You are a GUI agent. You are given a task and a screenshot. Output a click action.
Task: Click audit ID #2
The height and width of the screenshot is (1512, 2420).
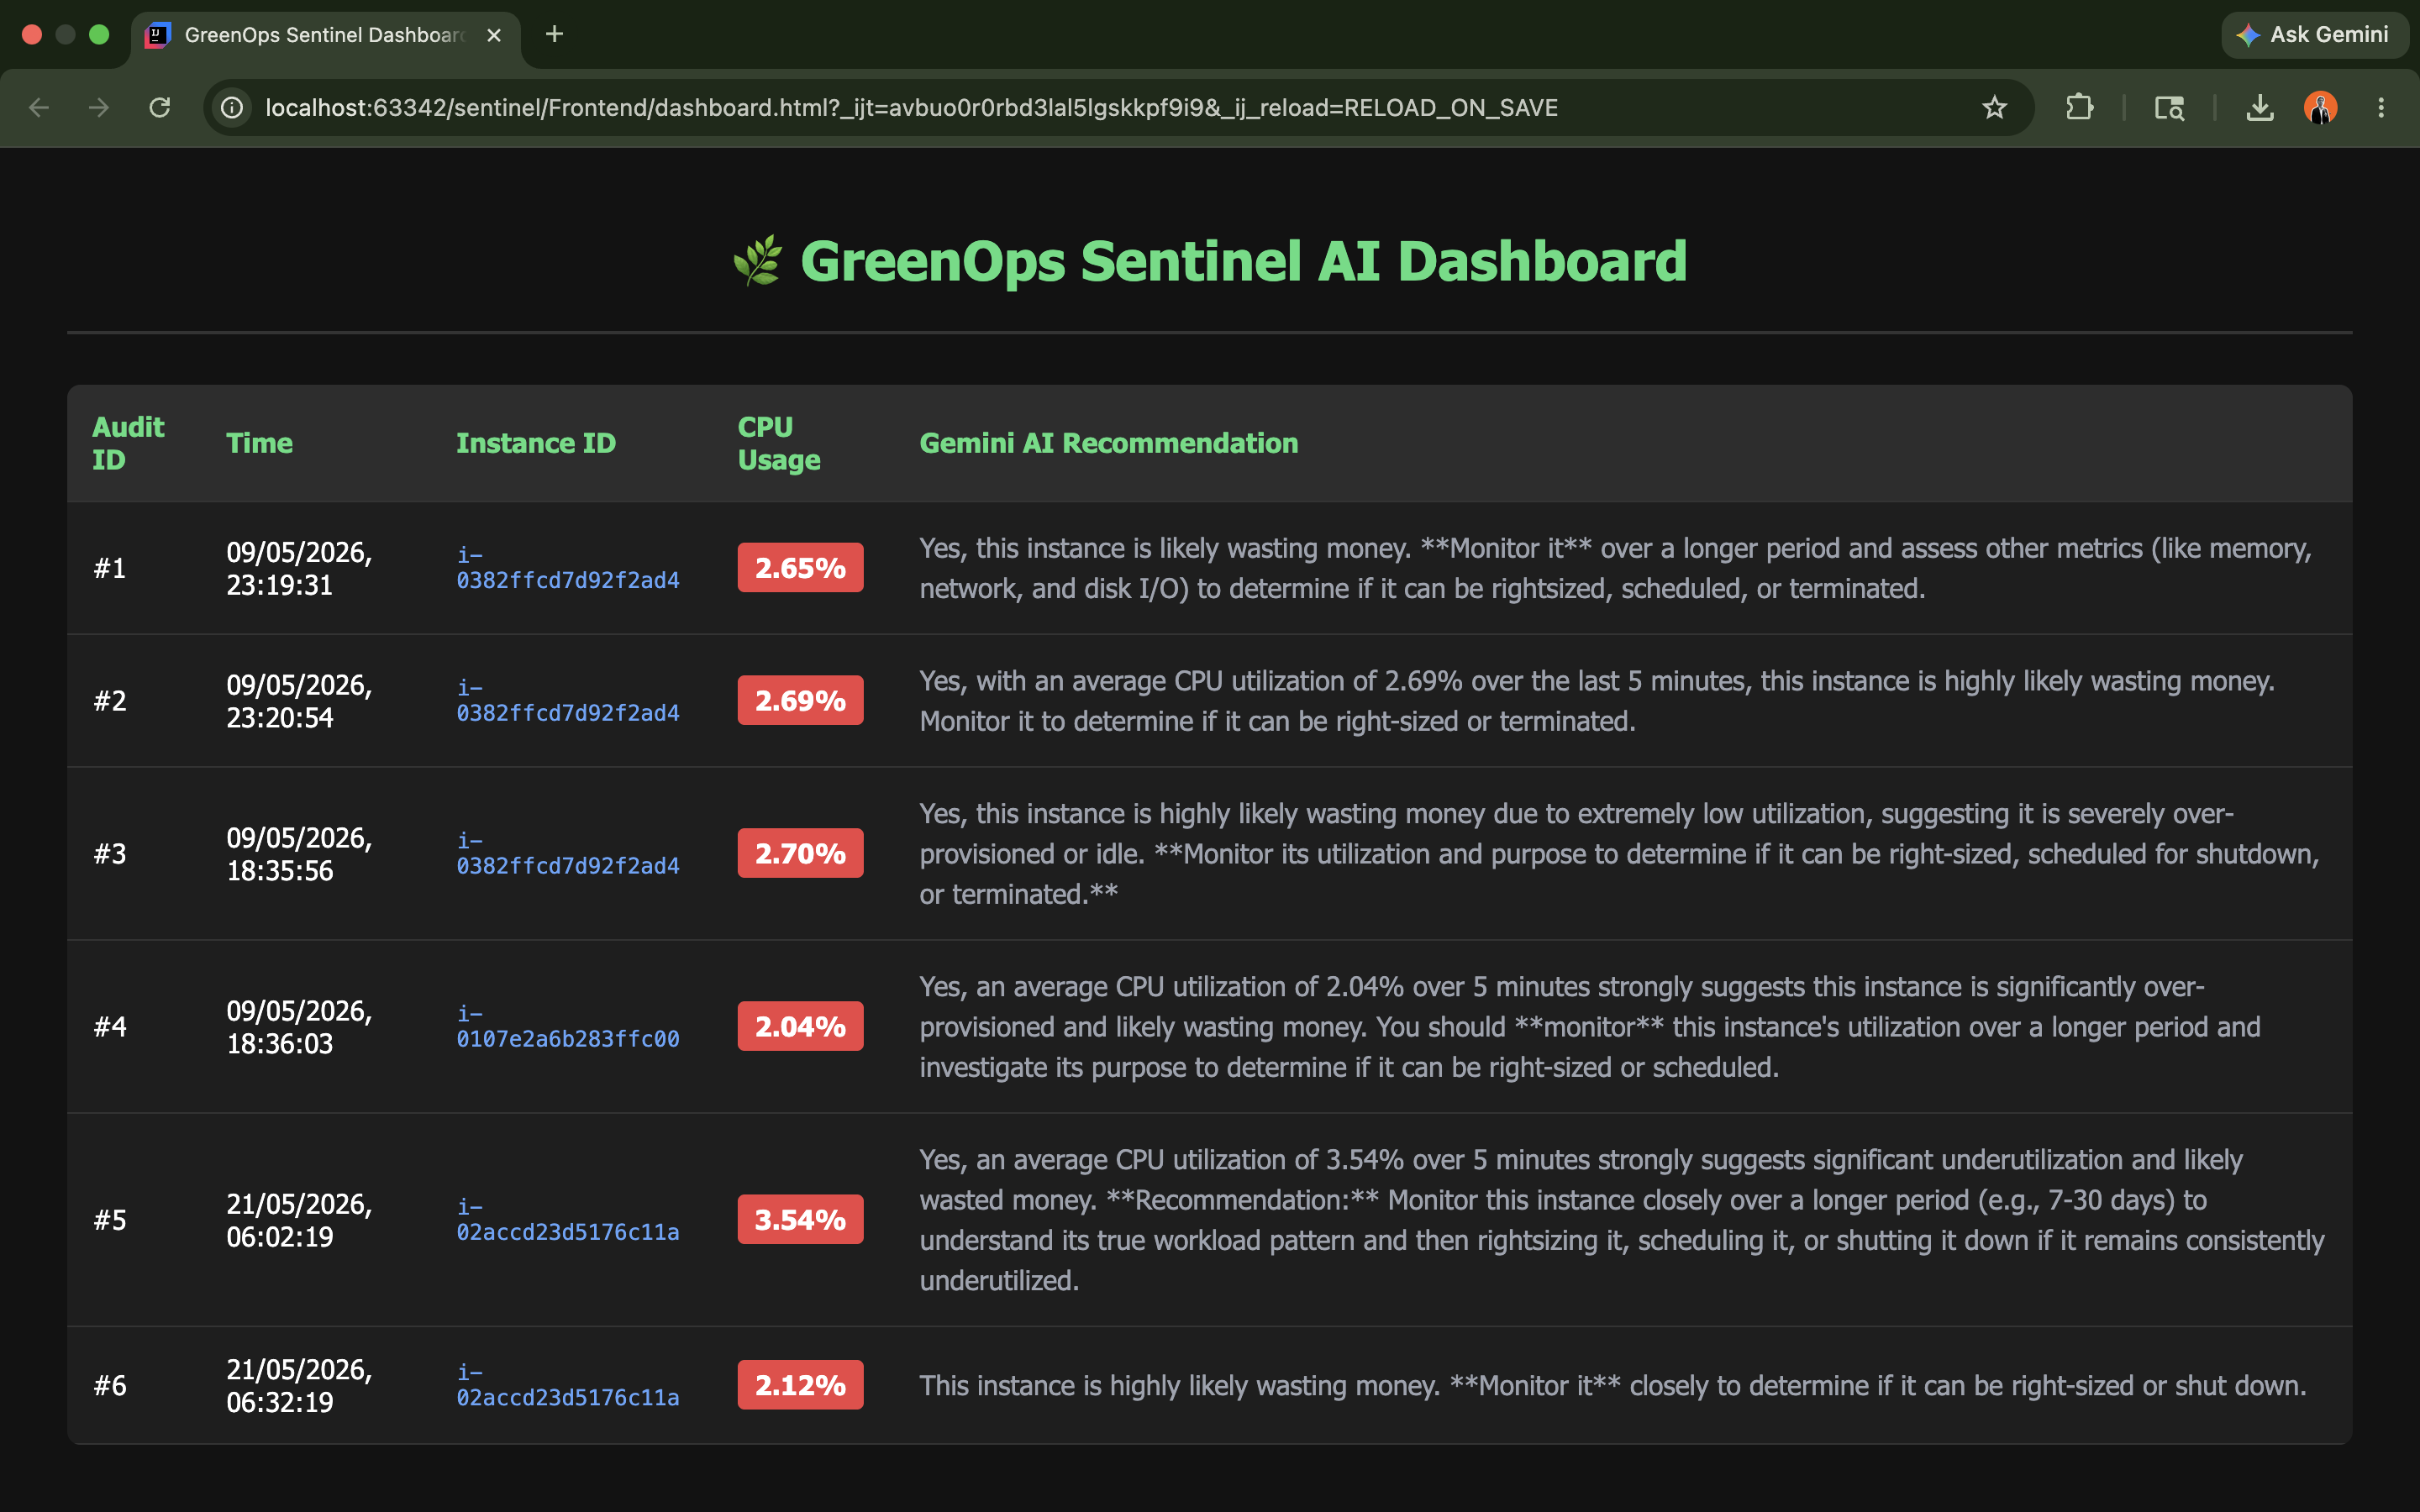click(110, 701)
